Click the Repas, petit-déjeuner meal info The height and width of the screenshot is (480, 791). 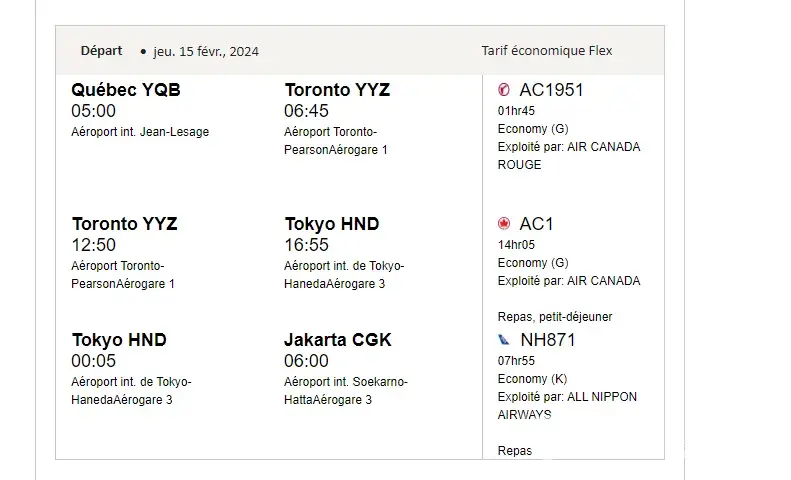555,317
